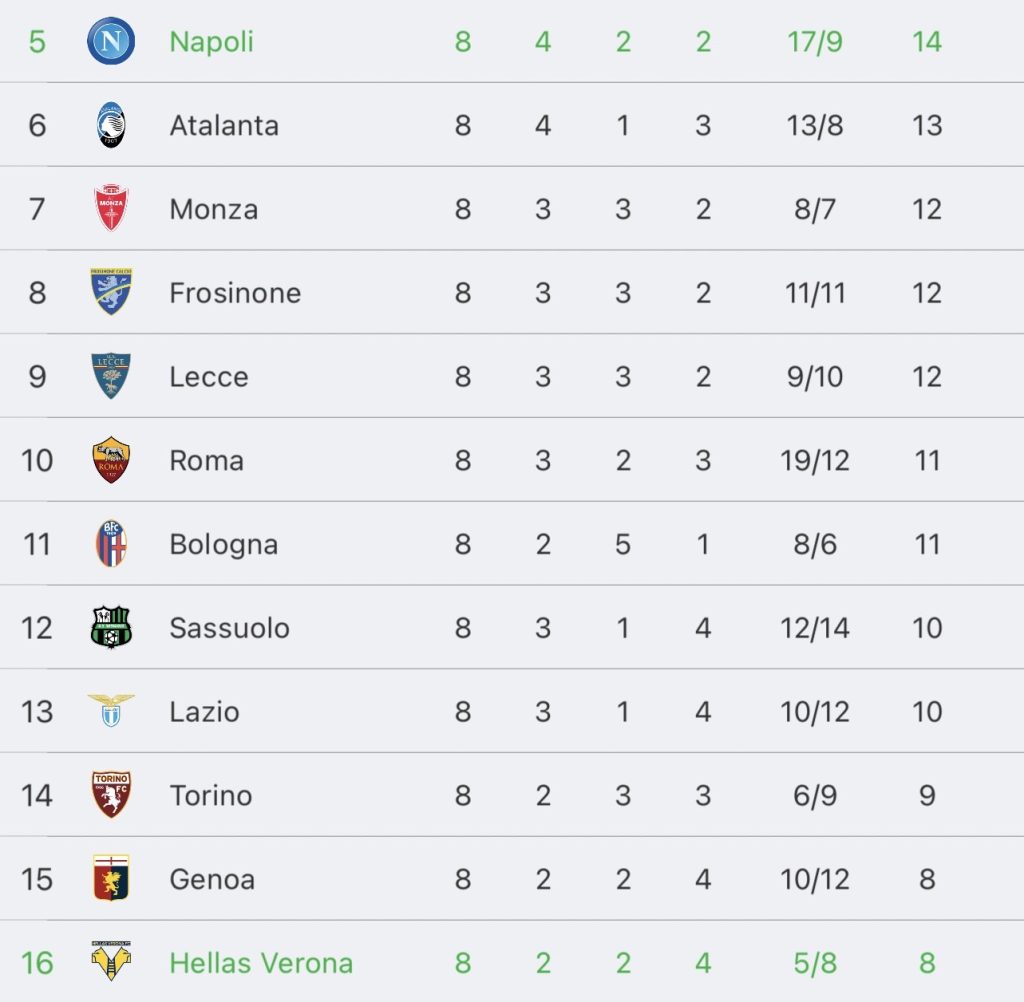Viewport: 1024px width, 1002px height.
Task: Tap Roma's 19/12 goals value
Action: [x=815, y=461]
